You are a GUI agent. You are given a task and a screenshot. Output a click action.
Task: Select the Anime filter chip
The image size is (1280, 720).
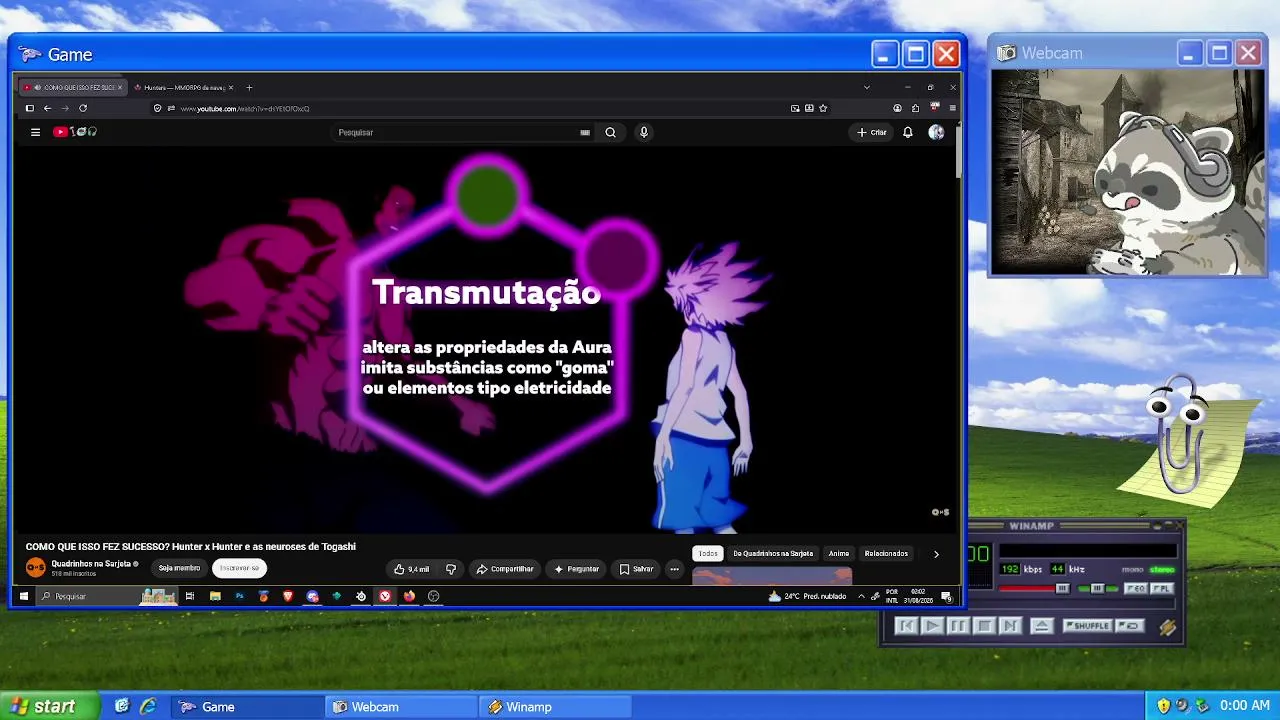coord(839,554)
